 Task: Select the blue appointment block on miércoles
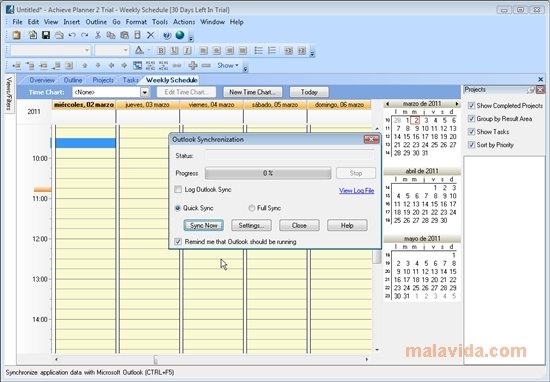[x=86, y=143]
